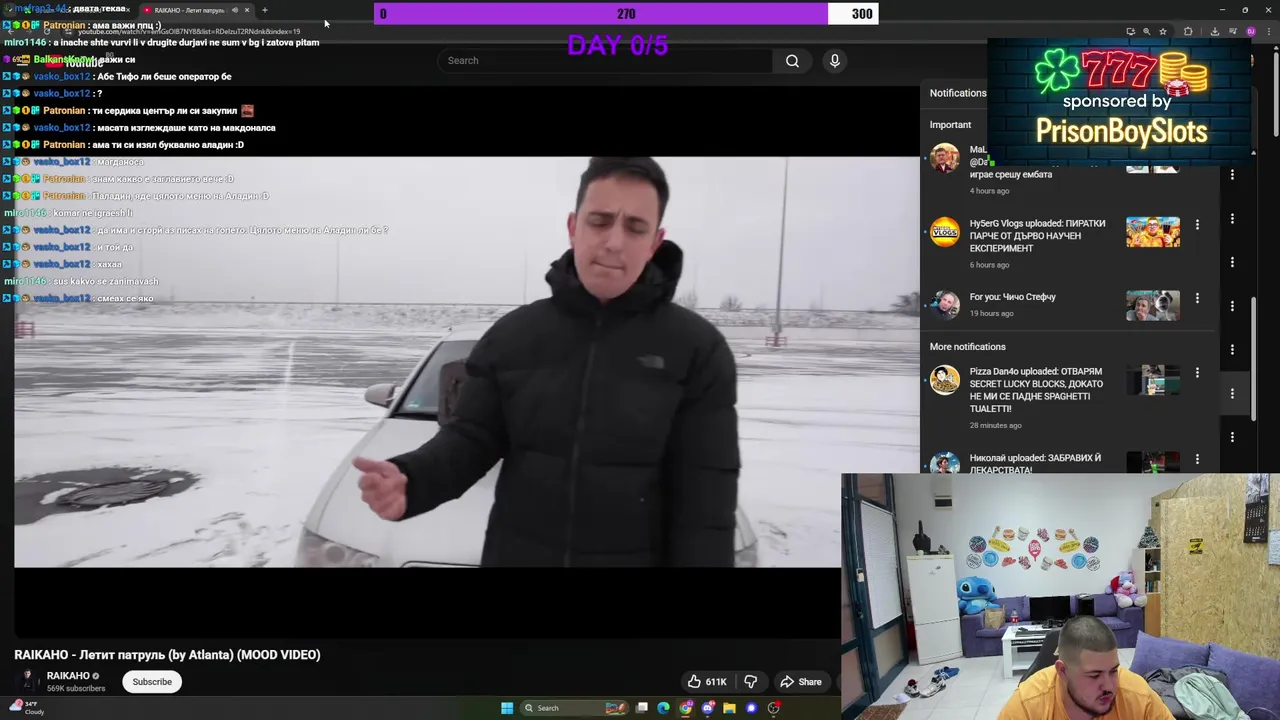
Task: Subscribe to the RAIKAHO channel
Action: pos(152,682)
